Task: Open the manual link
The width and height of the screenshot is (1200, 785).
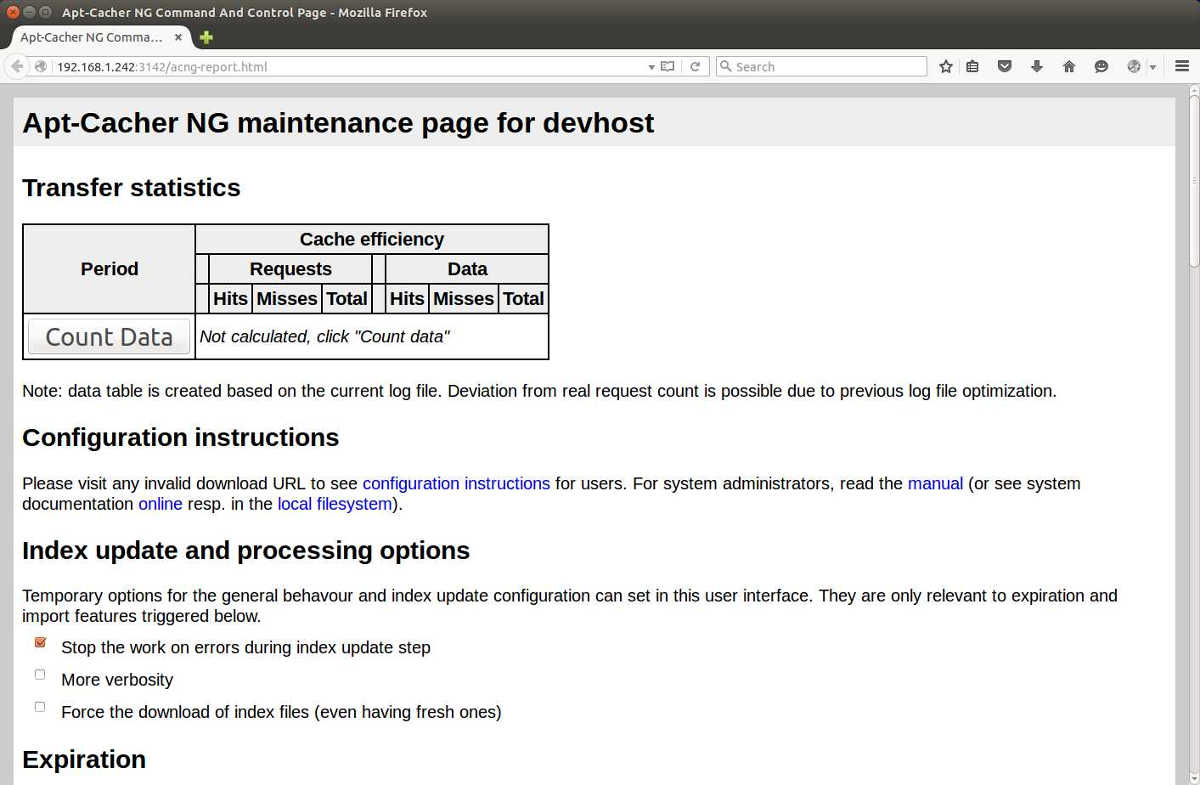Action: point(935,483)
